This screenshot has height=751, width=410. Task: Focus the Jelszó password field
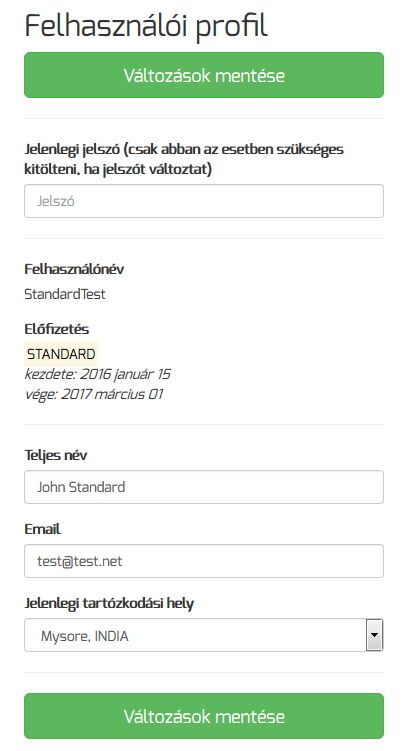point(204,201)
